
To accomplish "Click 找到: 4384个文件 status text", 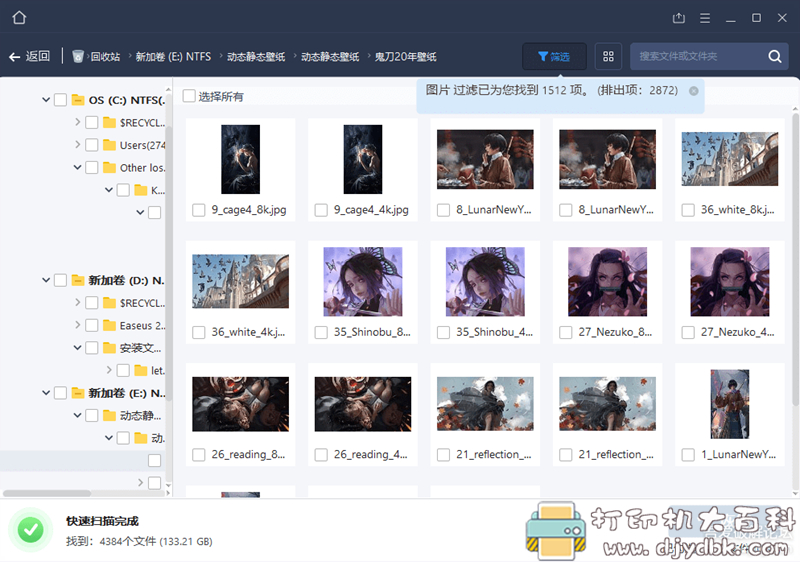I will [x=139, y=542].
